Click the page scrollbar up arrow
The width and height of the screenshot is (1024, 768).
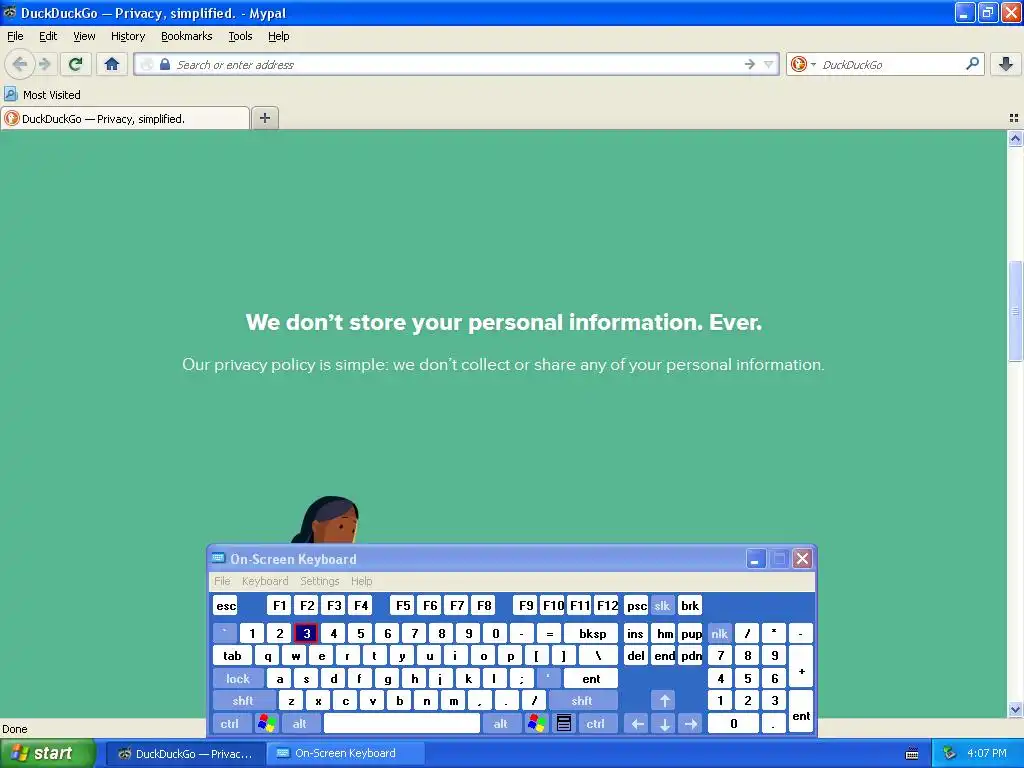point(1015,138)
